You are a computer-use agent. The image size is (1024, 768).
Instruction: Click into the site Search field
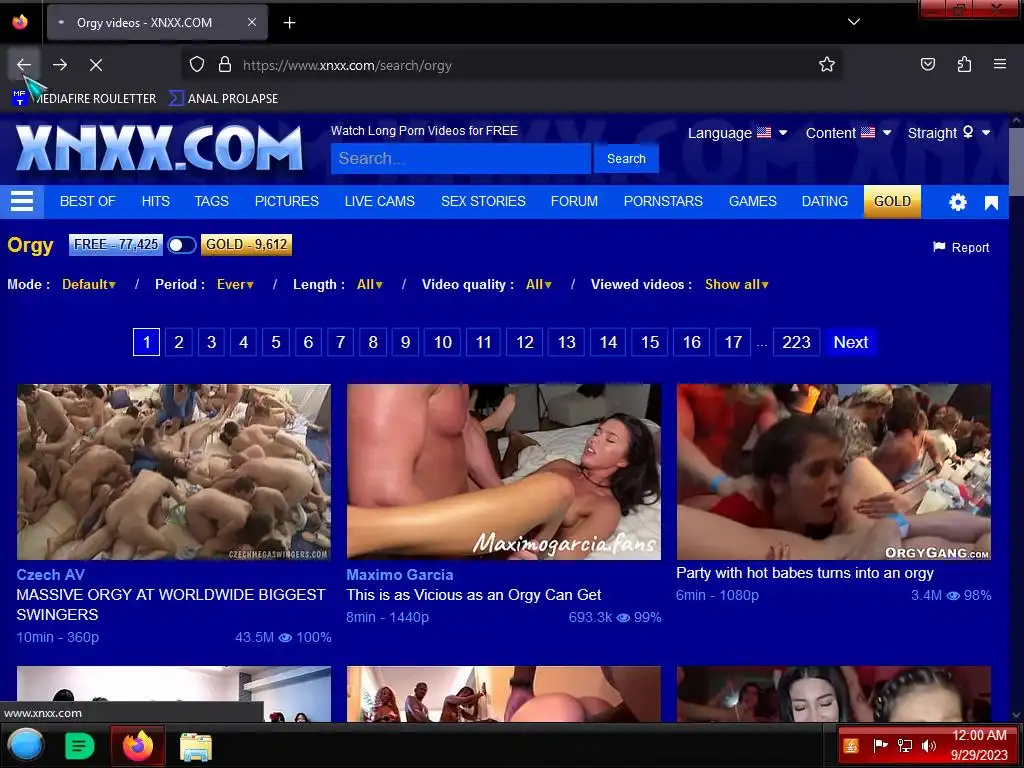[460, 159]
